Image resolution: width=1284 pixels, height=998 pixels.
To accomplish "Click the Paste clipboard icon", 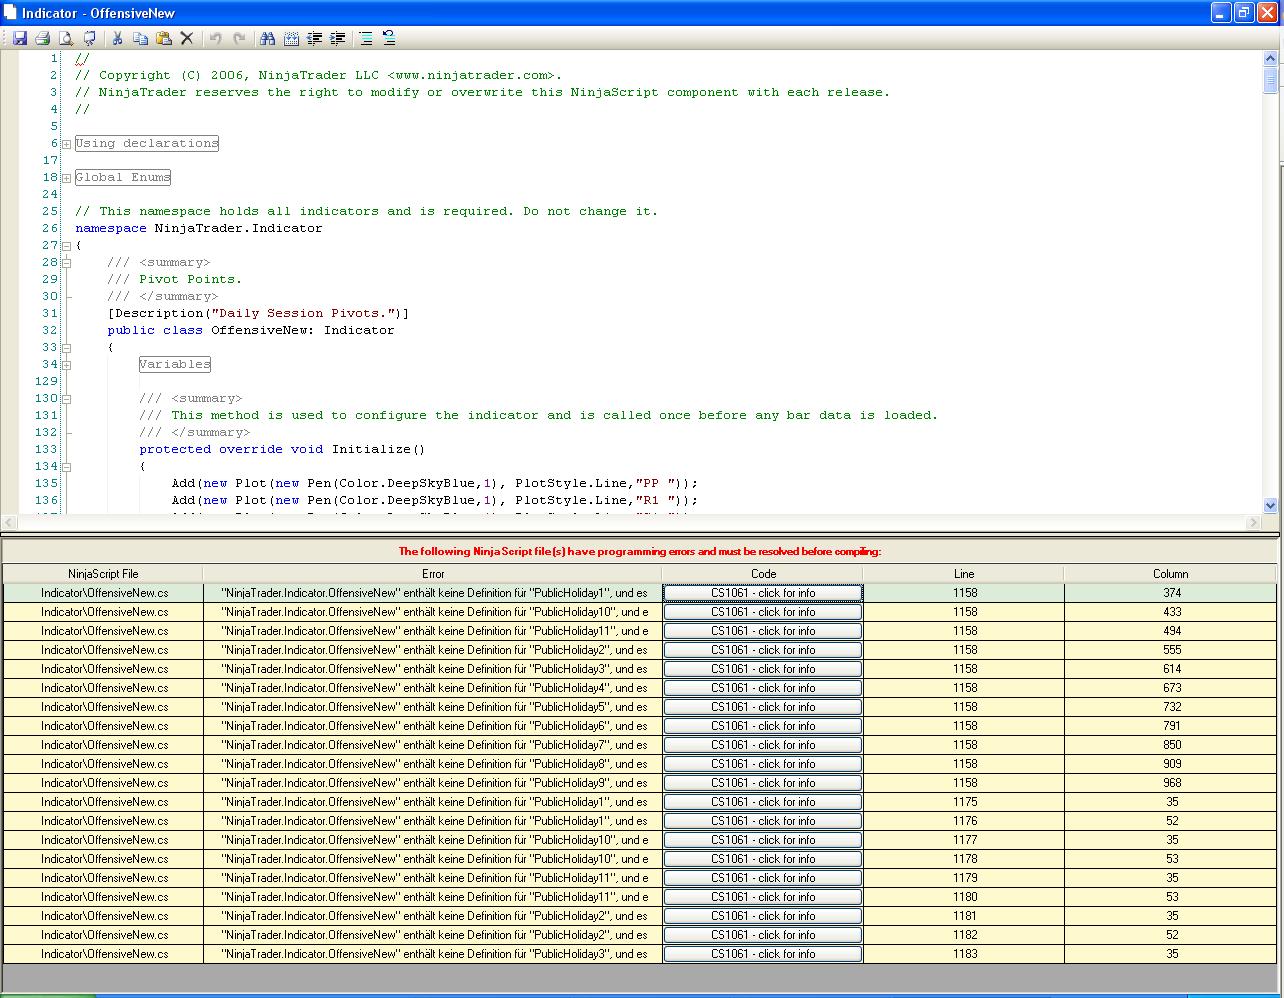I will (163, 38).
